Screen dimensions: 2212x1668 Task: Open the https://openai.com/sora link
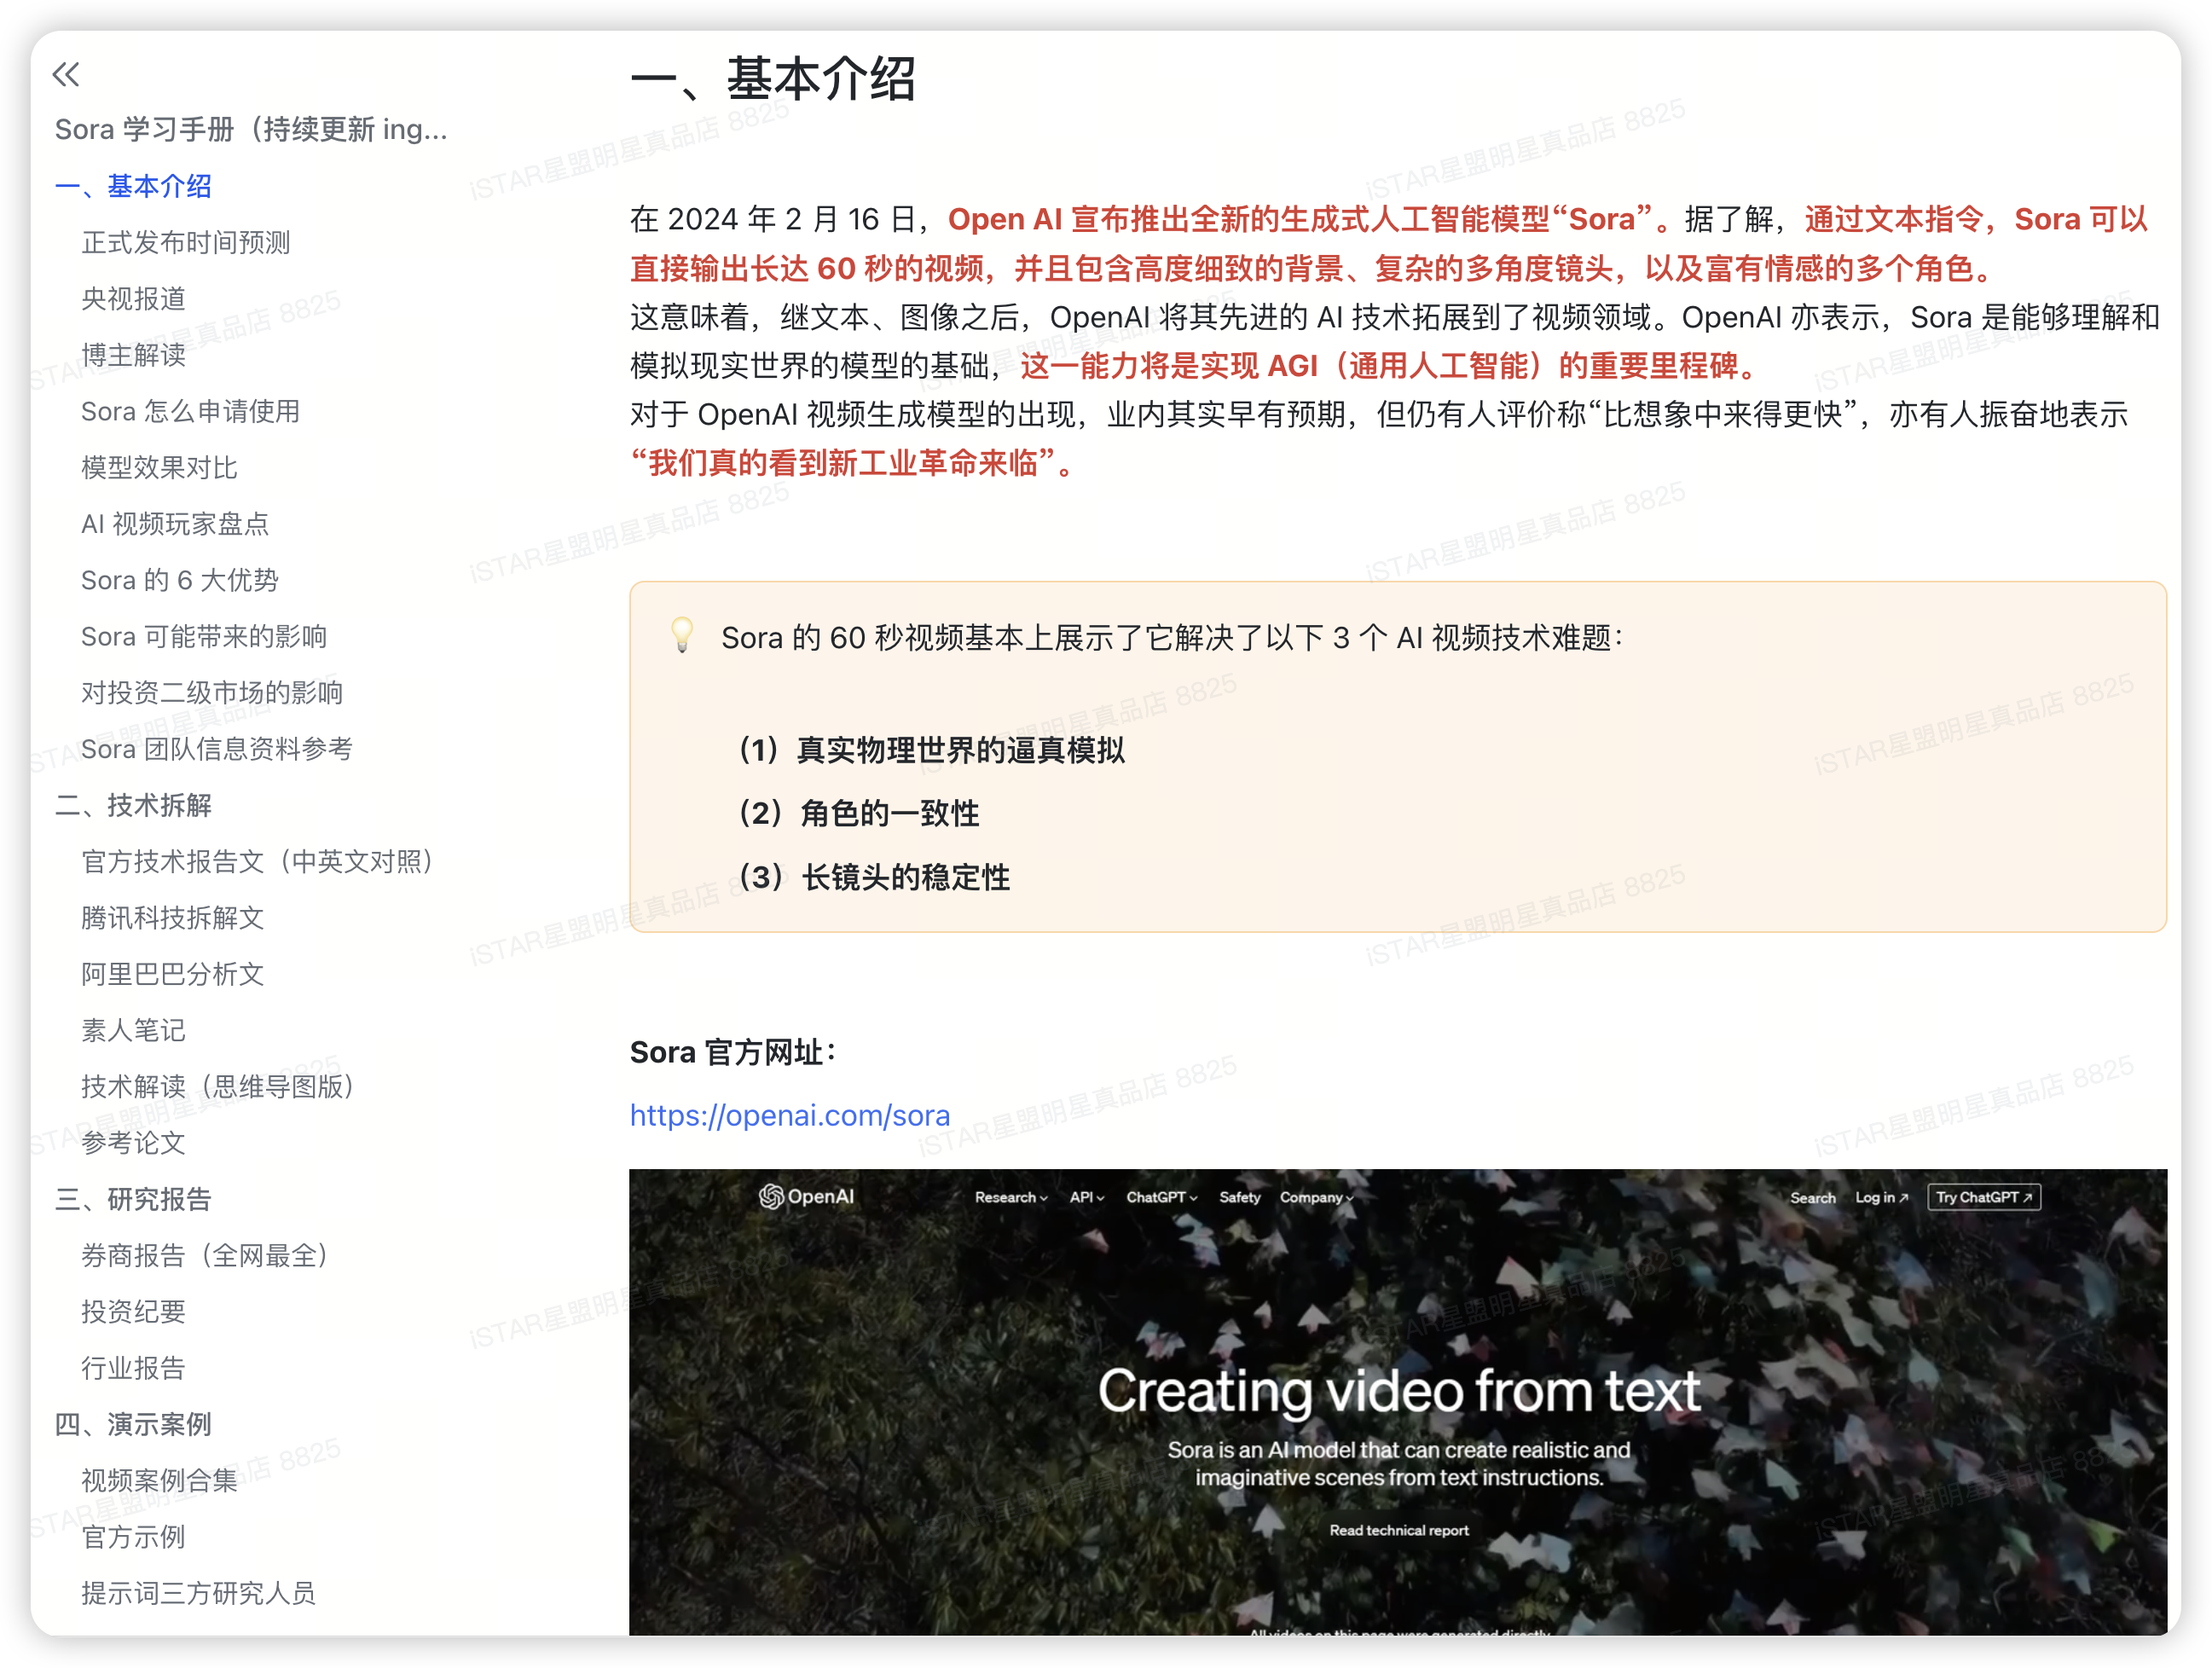pyautogui.click(x=790, y=1115)
